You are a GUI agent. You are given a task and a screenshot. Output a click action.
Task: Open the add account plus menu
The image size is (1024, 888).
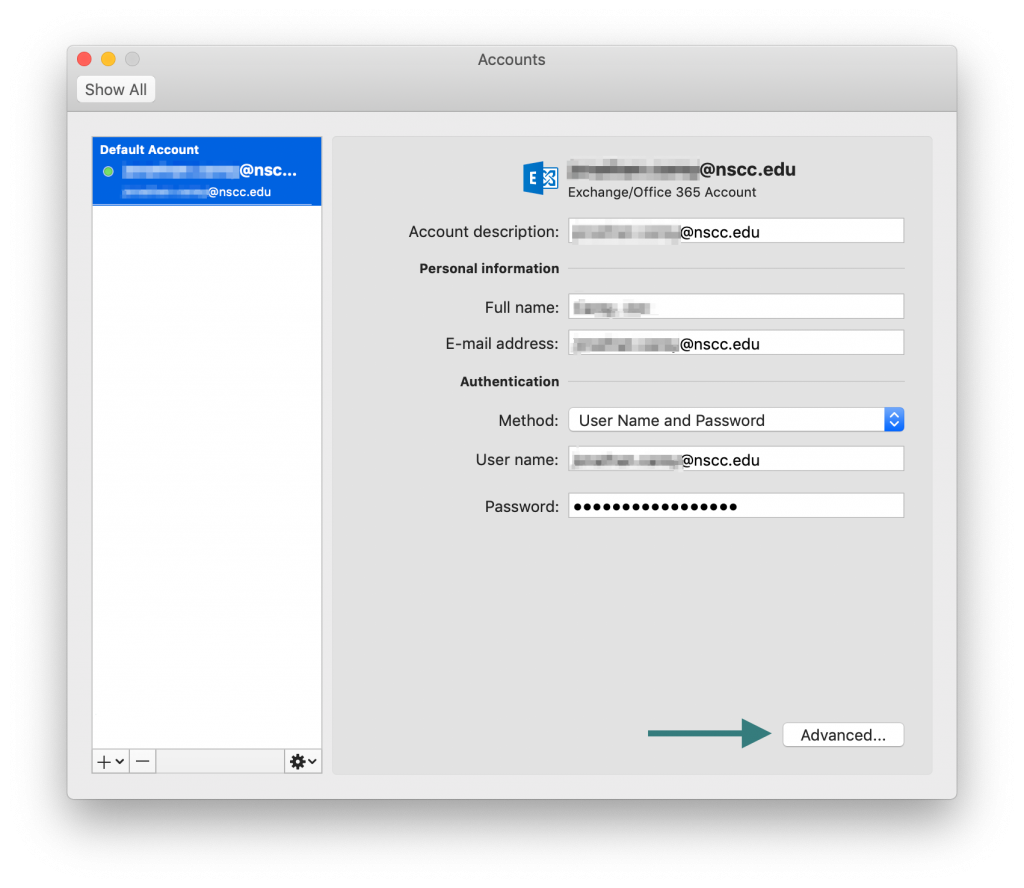pos(110,762)
